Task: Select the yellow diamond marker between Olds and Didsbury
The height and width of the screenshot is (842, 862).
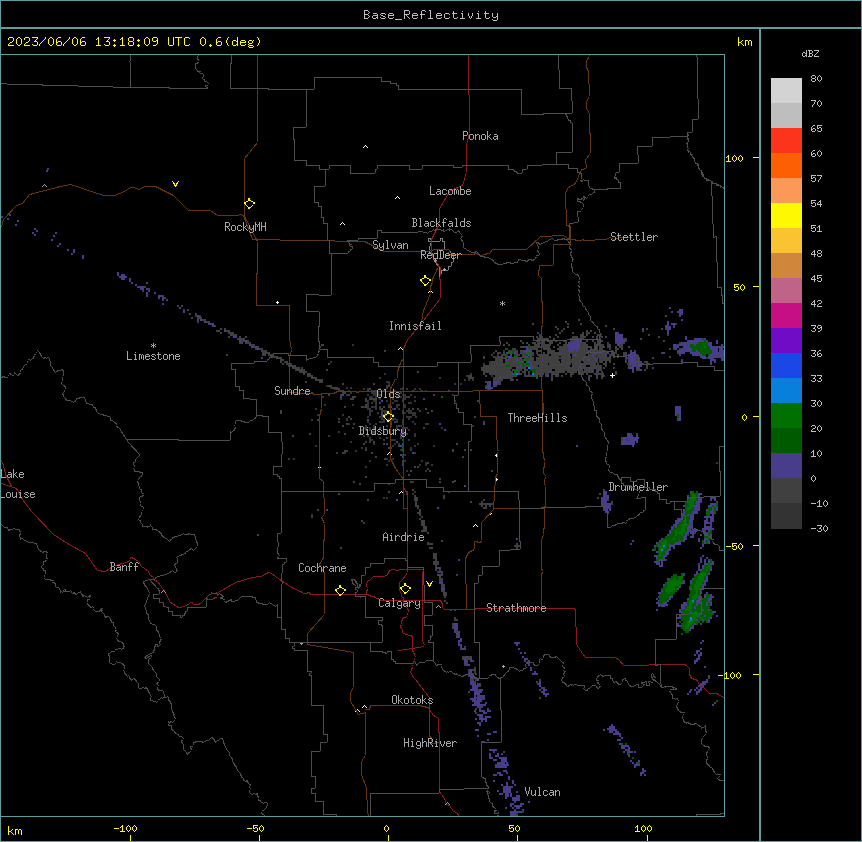Action: pyautogui.click(x=388, y=416)
